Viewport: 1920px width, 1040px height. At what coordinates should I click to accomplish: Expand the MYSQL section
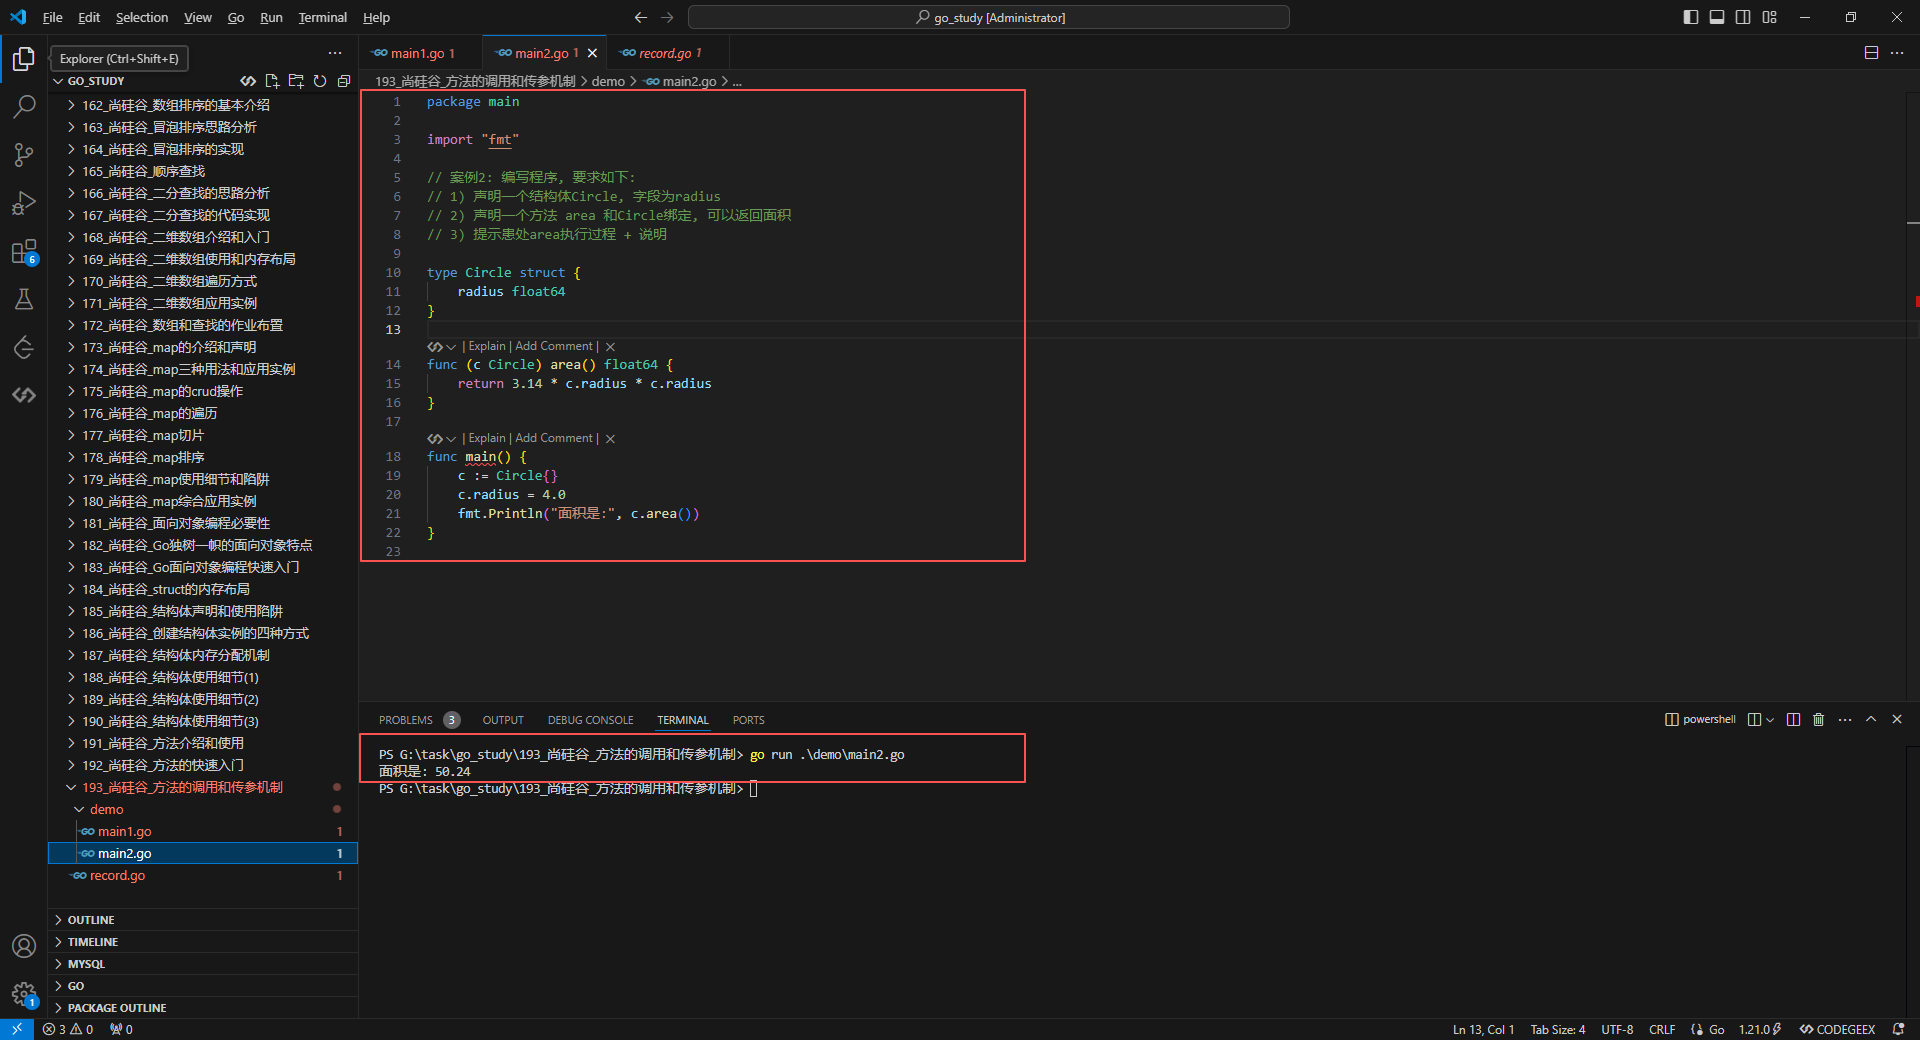[203, 964]
